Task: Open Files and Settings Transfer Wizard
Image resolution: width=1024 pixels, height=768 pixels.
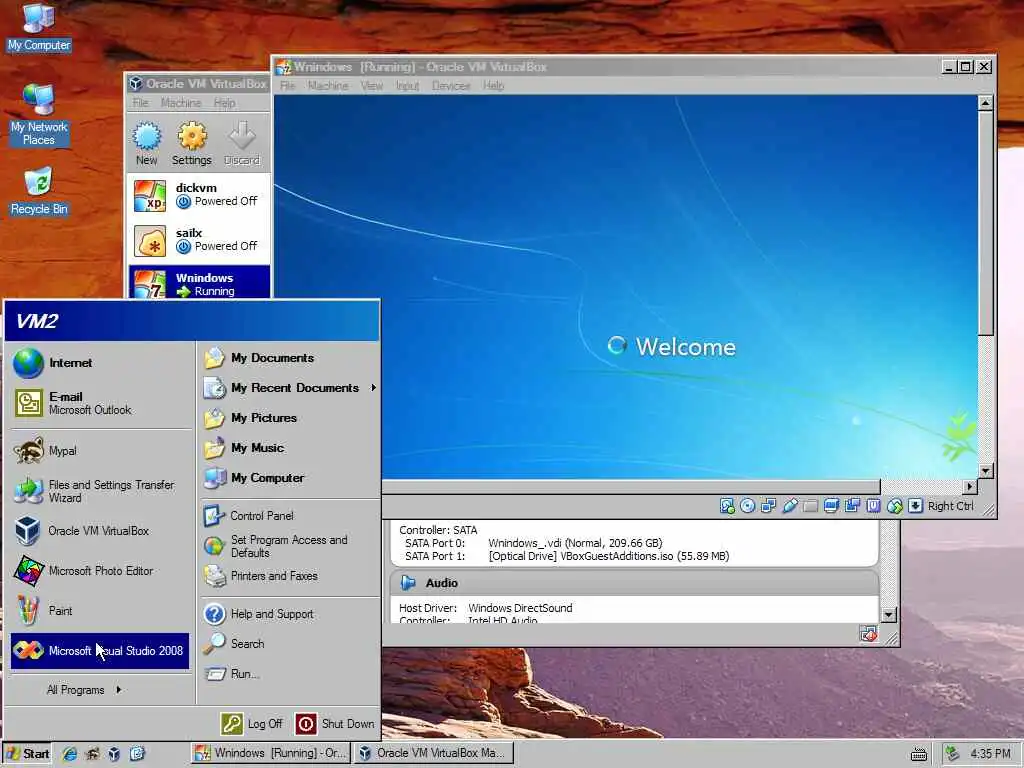Action: 100,491
